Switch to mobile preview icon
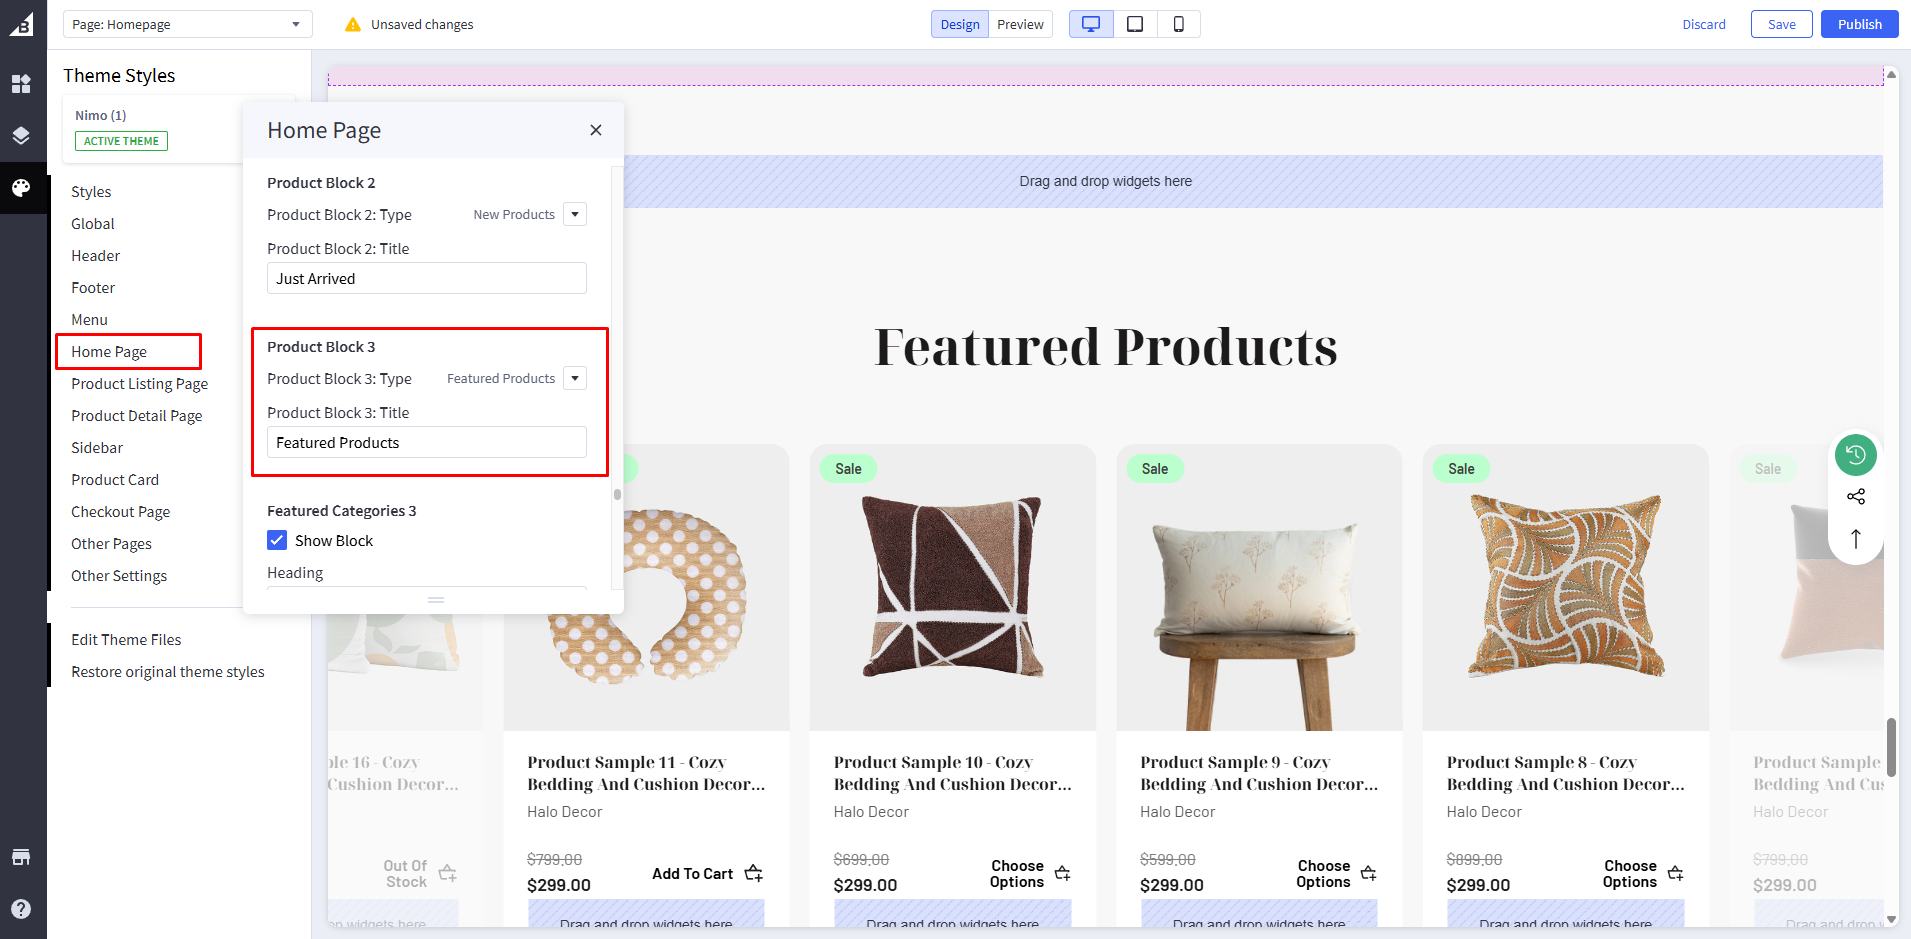This screenshot has width=1911, height=939. 1178,24
